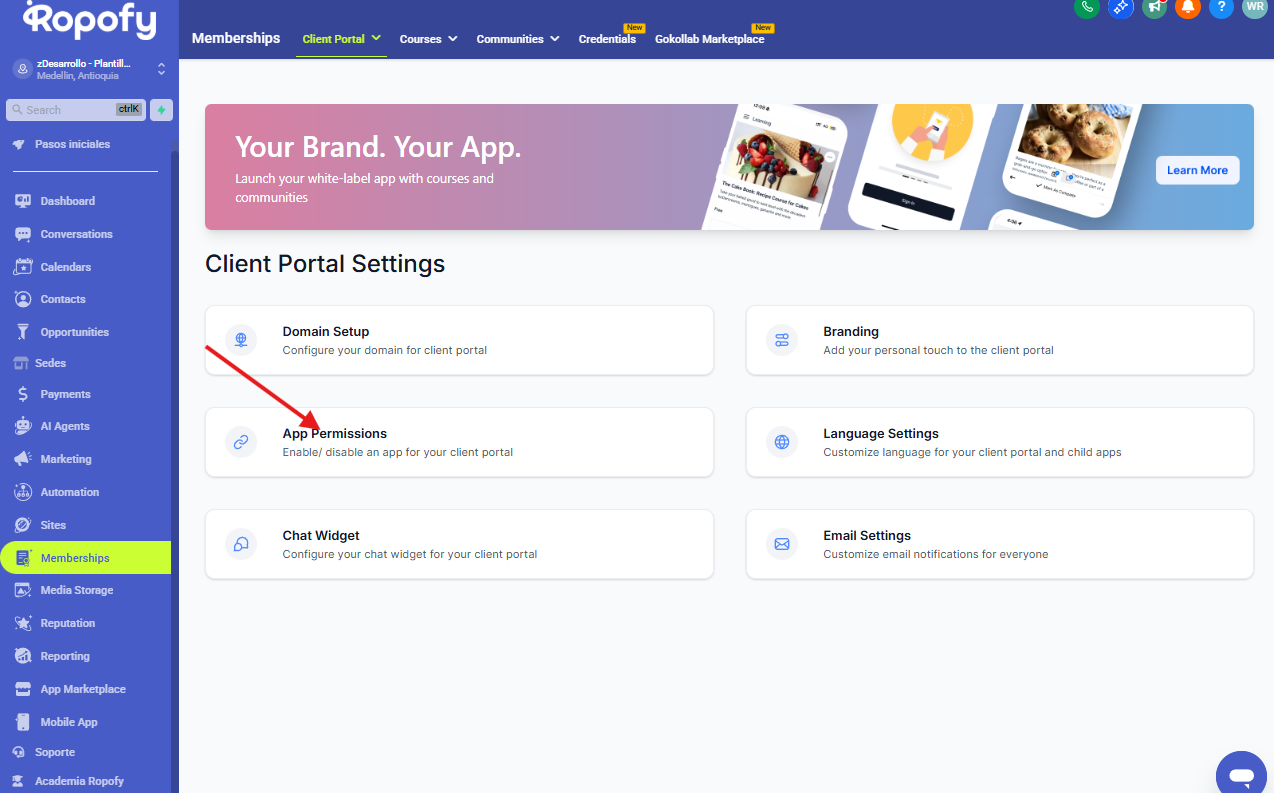Click the Learn More button
The width and height of the screenshot is (1274, 793).
click(x=1197, y=170)
